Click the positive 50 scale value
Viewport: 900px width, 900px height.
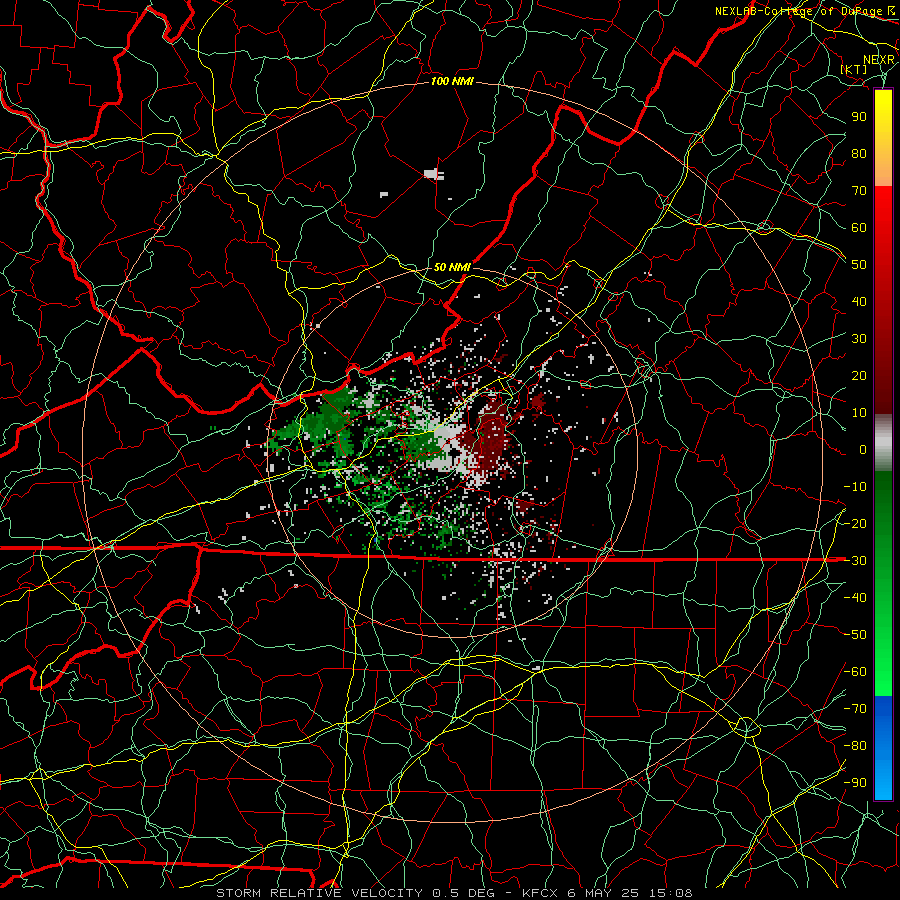[859, 265]
